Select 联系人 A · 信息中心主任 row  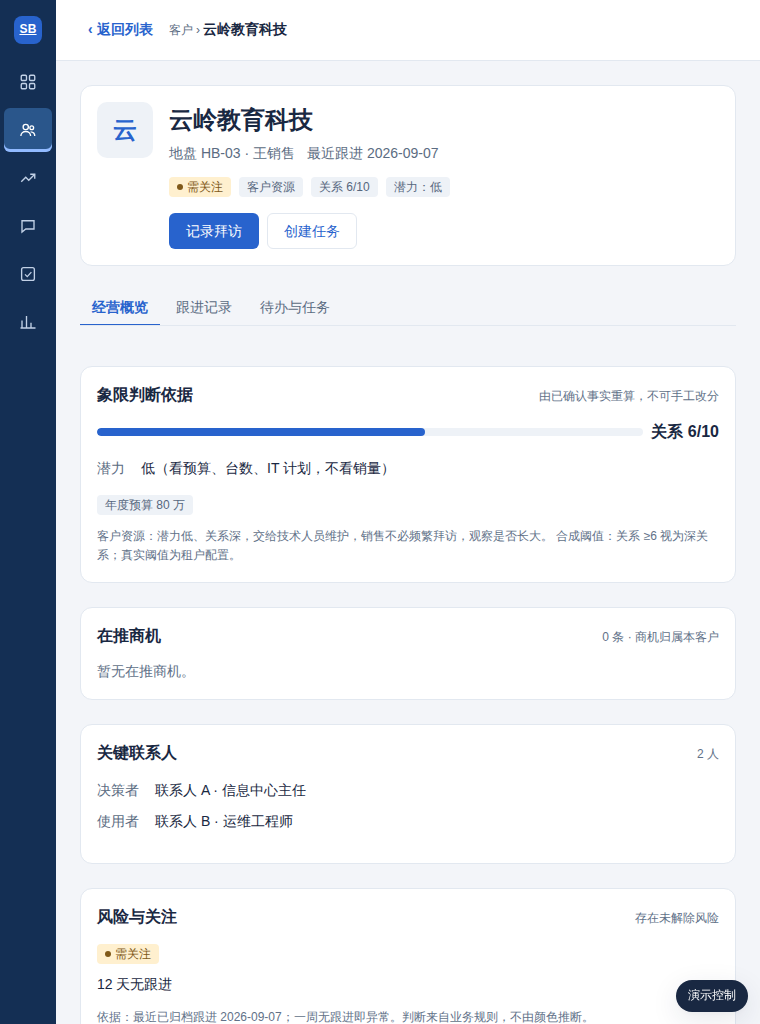click(230, 791)
